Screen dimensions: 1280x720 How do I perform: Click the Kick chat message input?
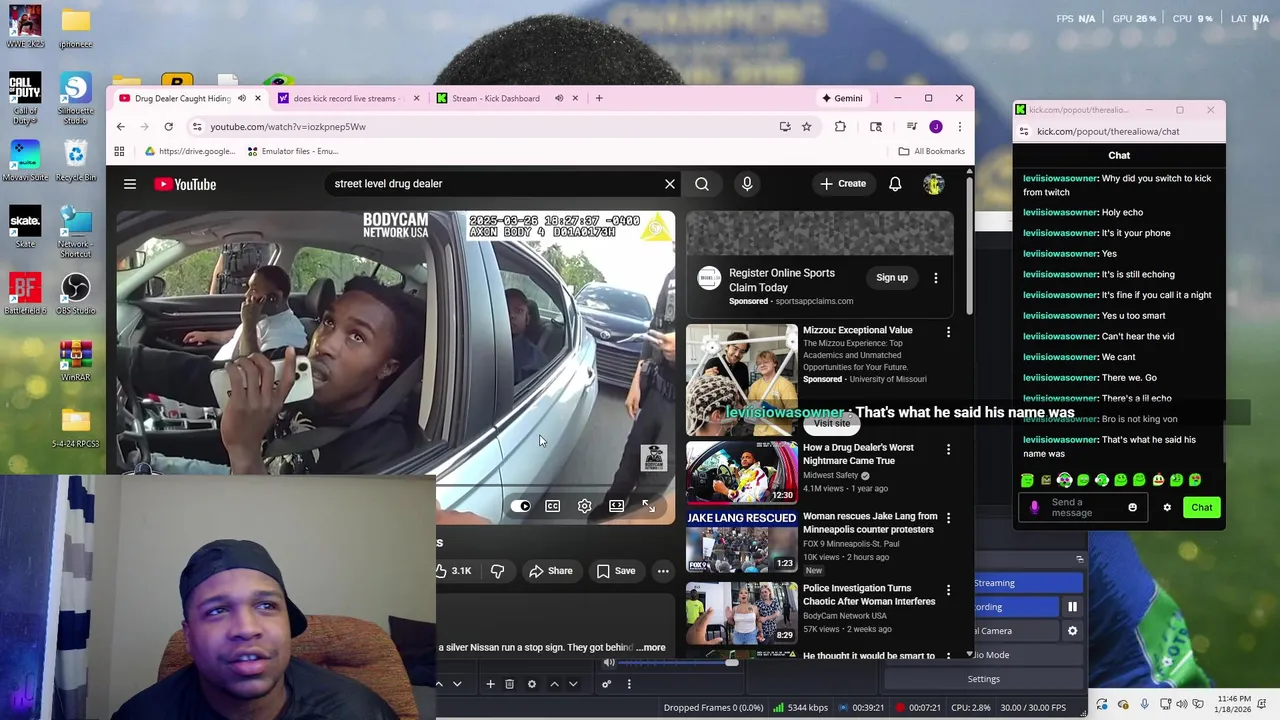coord(1082,507)
